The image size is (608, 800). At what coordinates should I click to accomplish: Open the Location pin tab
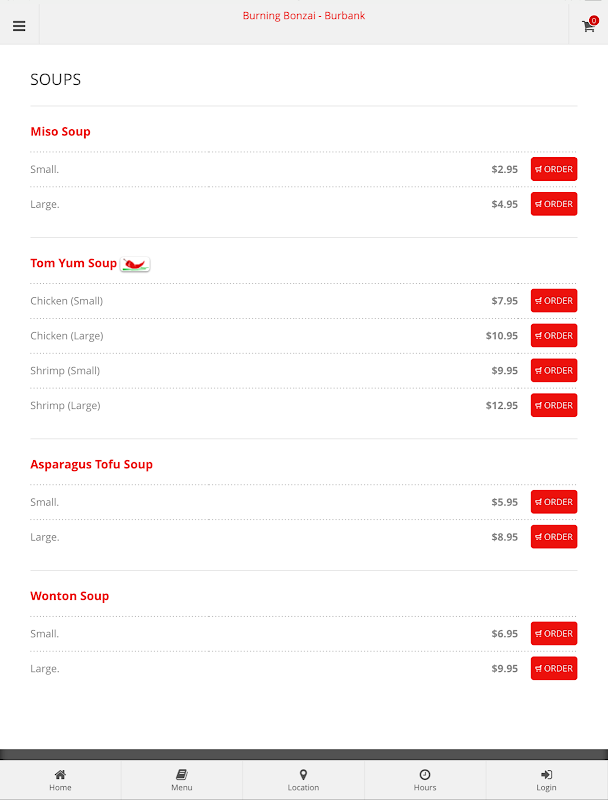[x=303, y=780]
